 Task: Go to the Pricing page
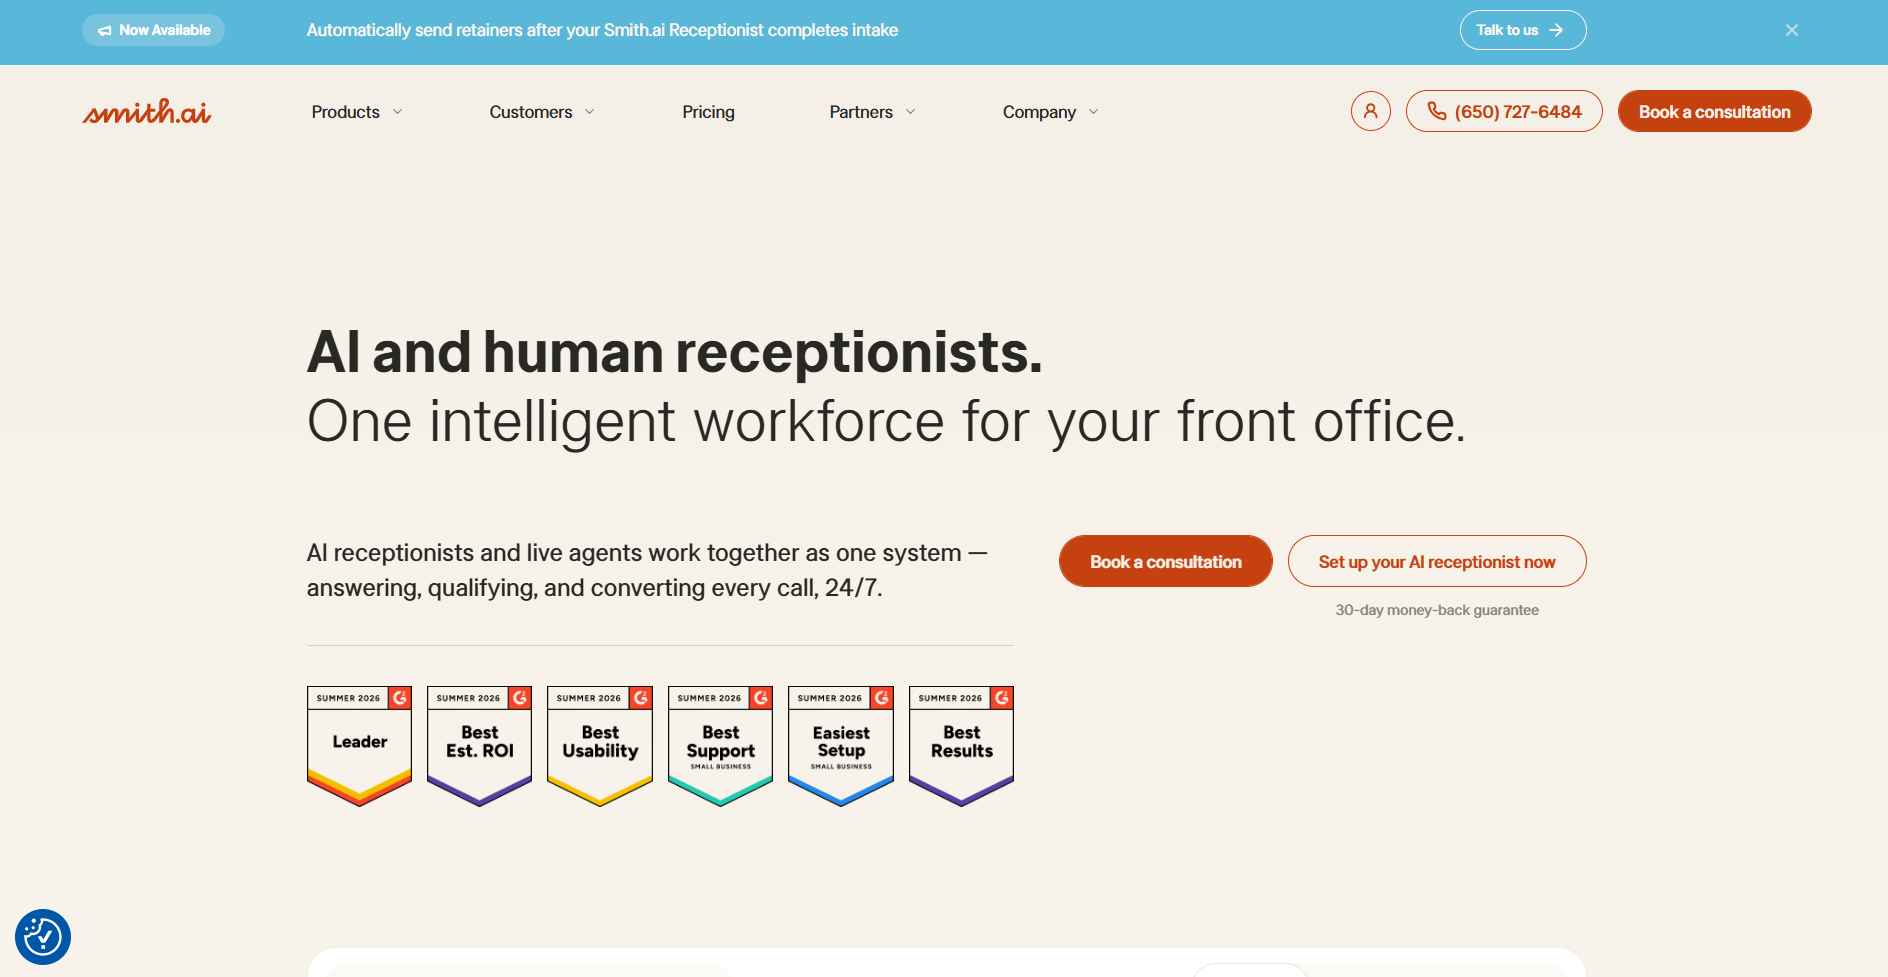[708, 112]
